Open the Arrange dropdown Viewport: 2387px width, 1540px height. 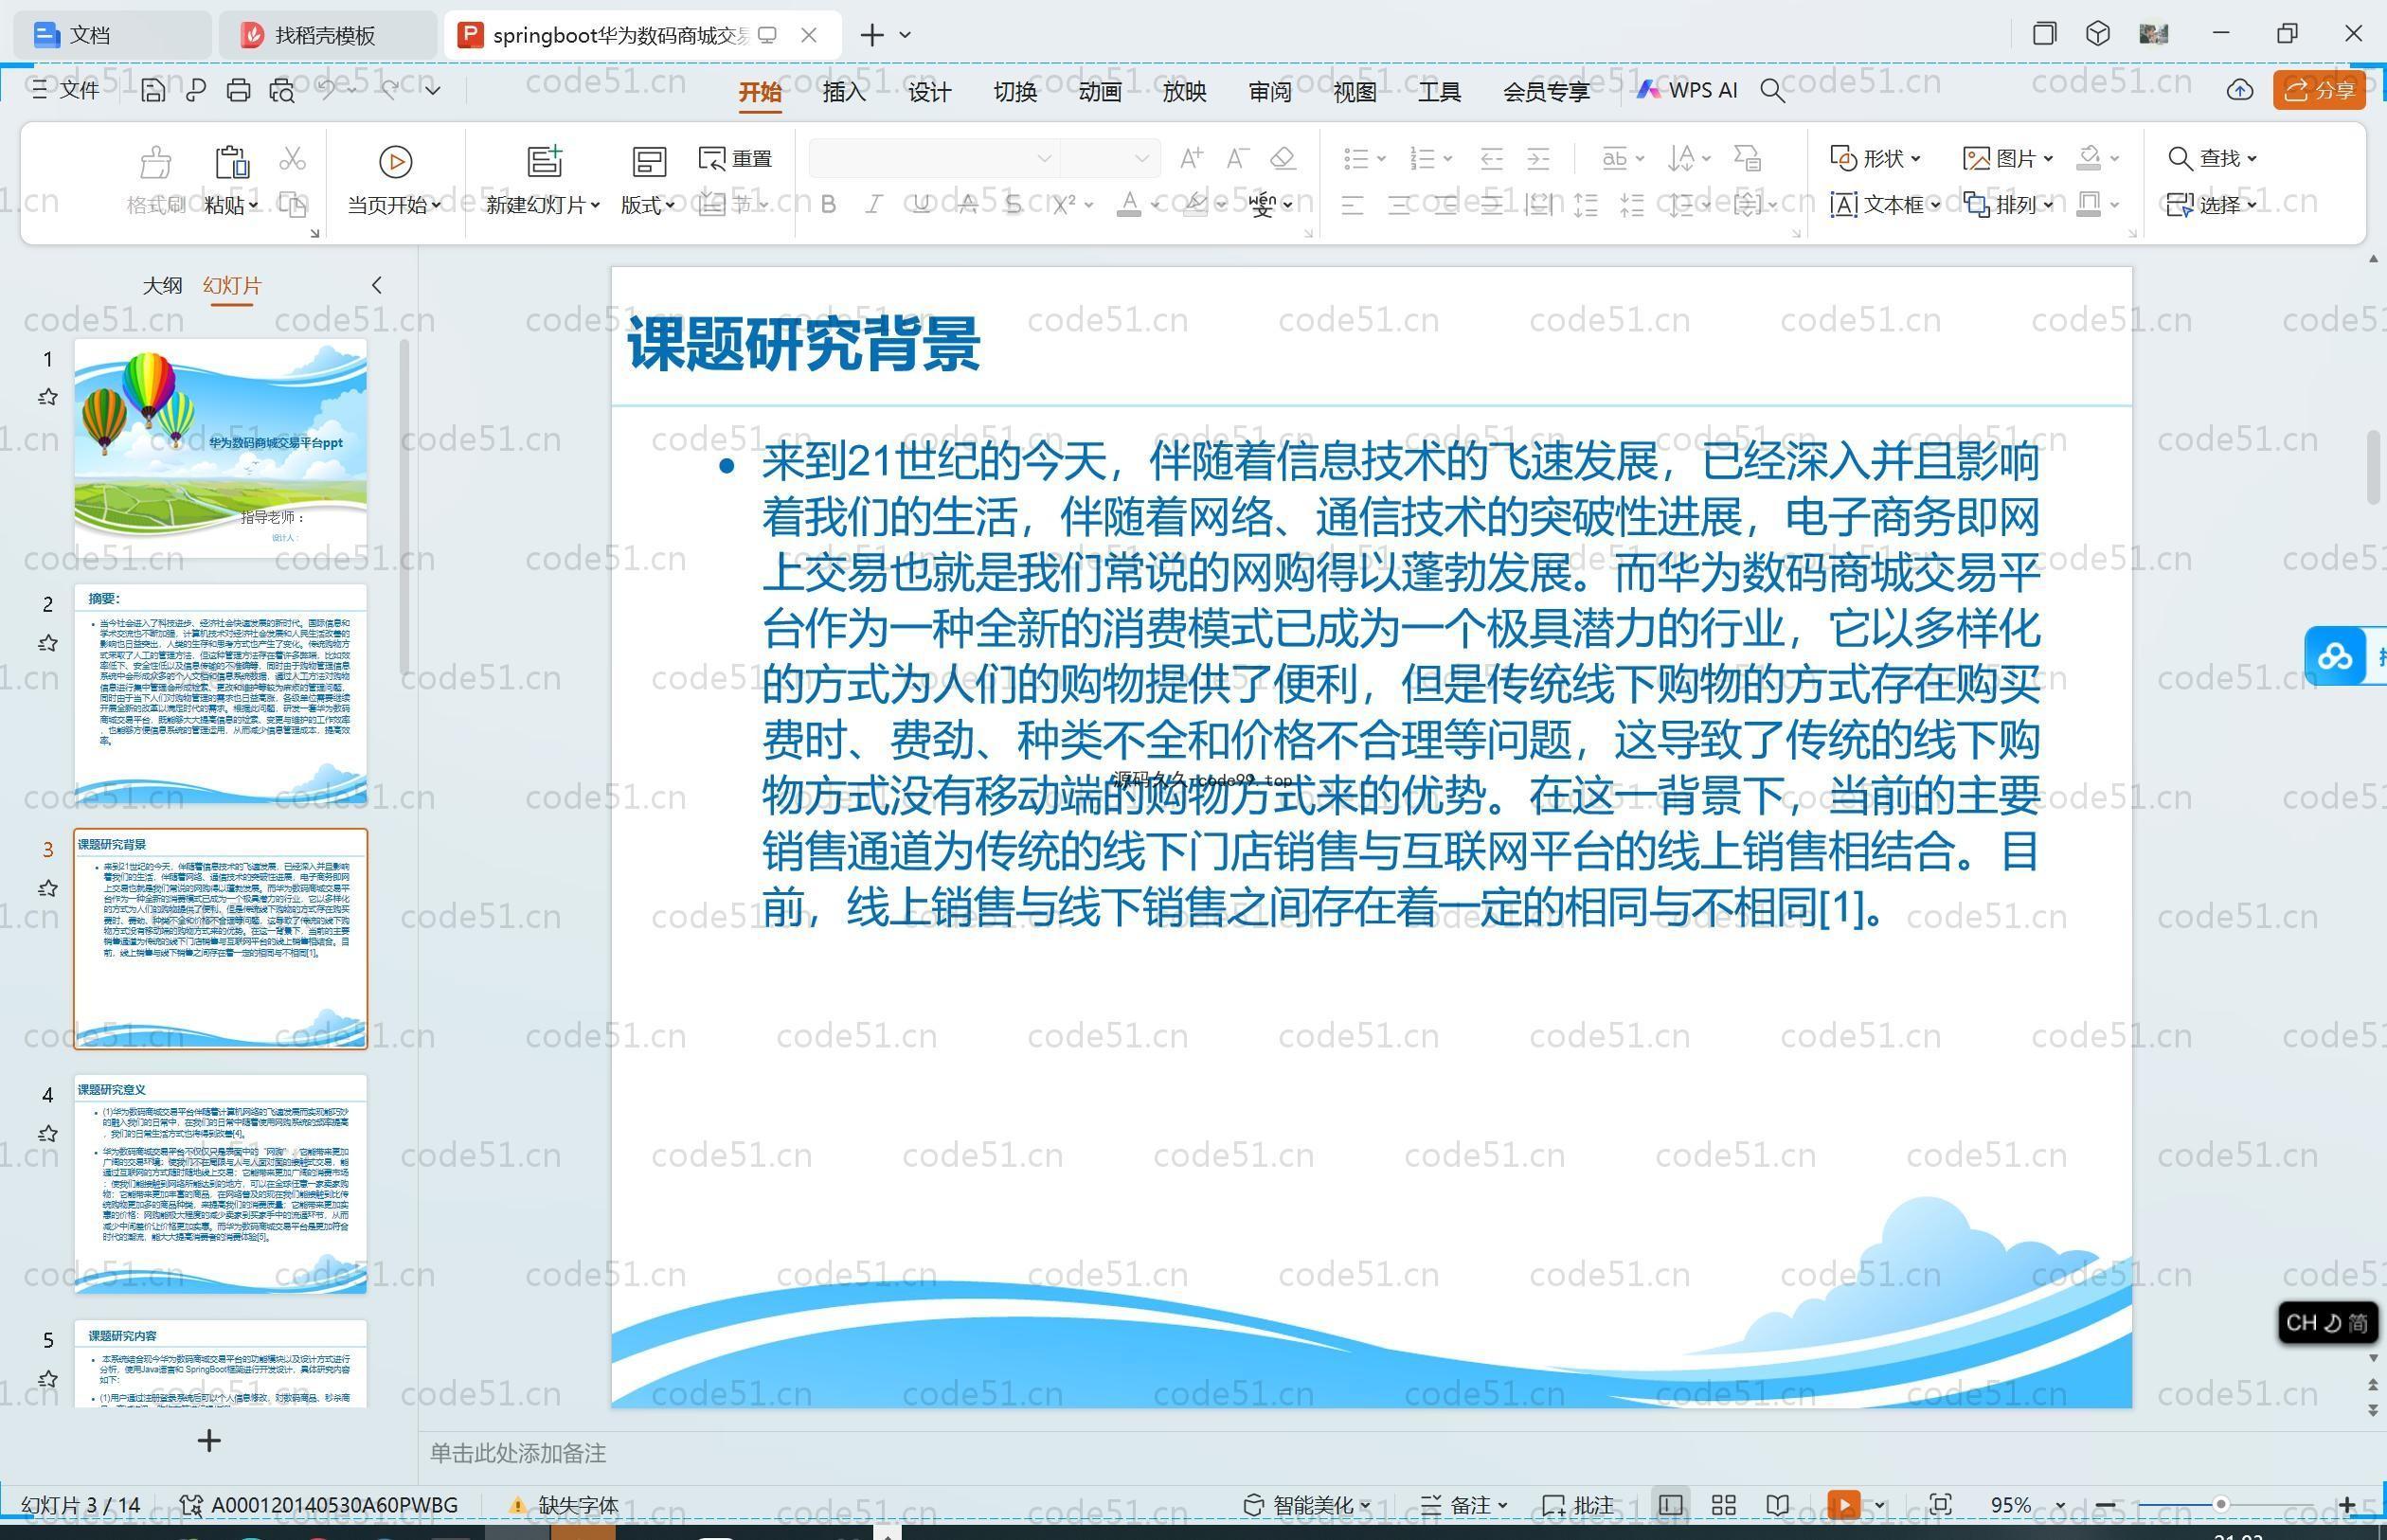[x=2008, y=205]
